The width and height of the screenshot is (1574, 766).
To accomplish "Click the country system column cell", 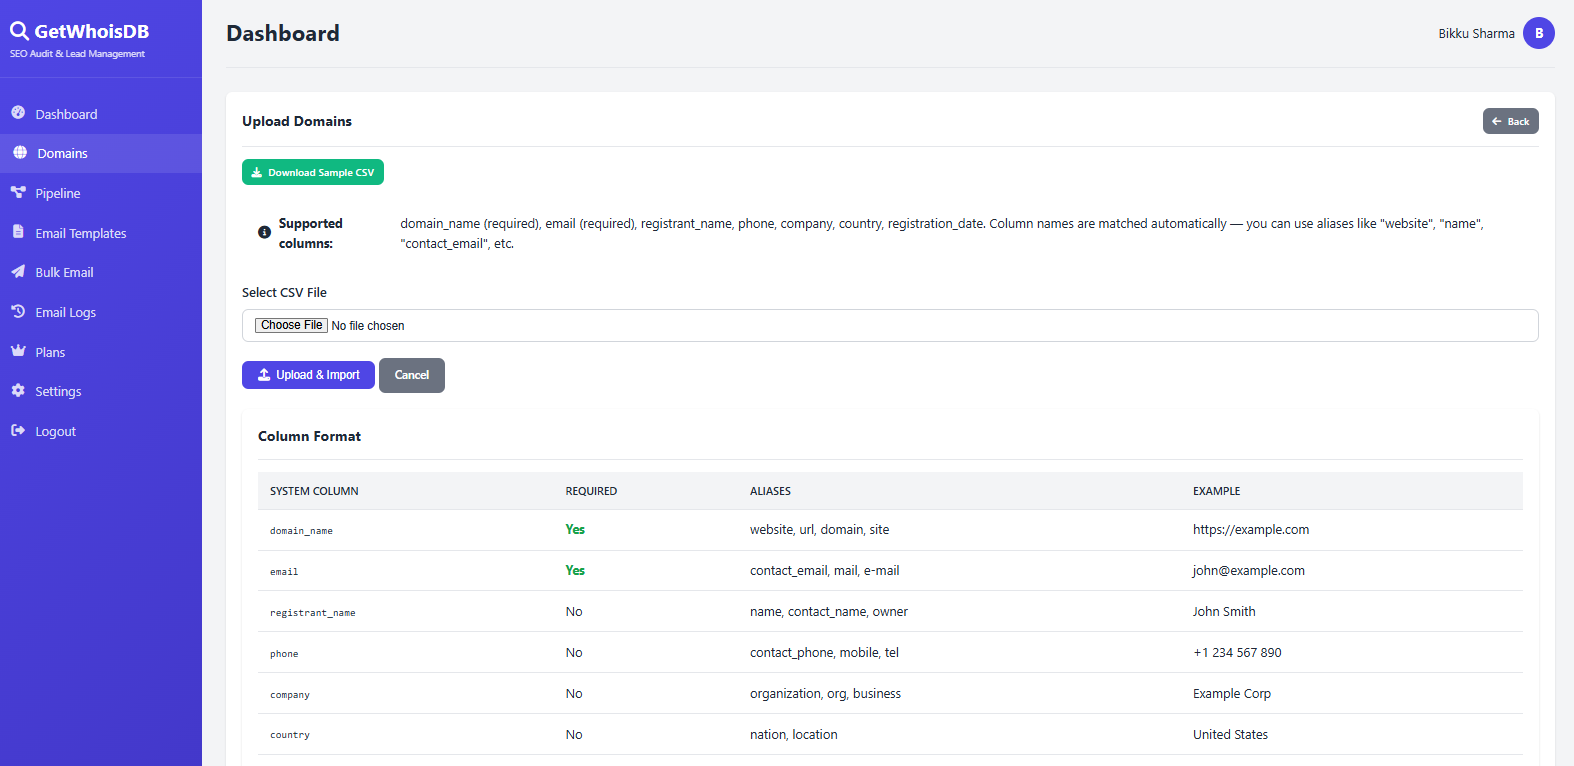I will click(x=290, y=735).
